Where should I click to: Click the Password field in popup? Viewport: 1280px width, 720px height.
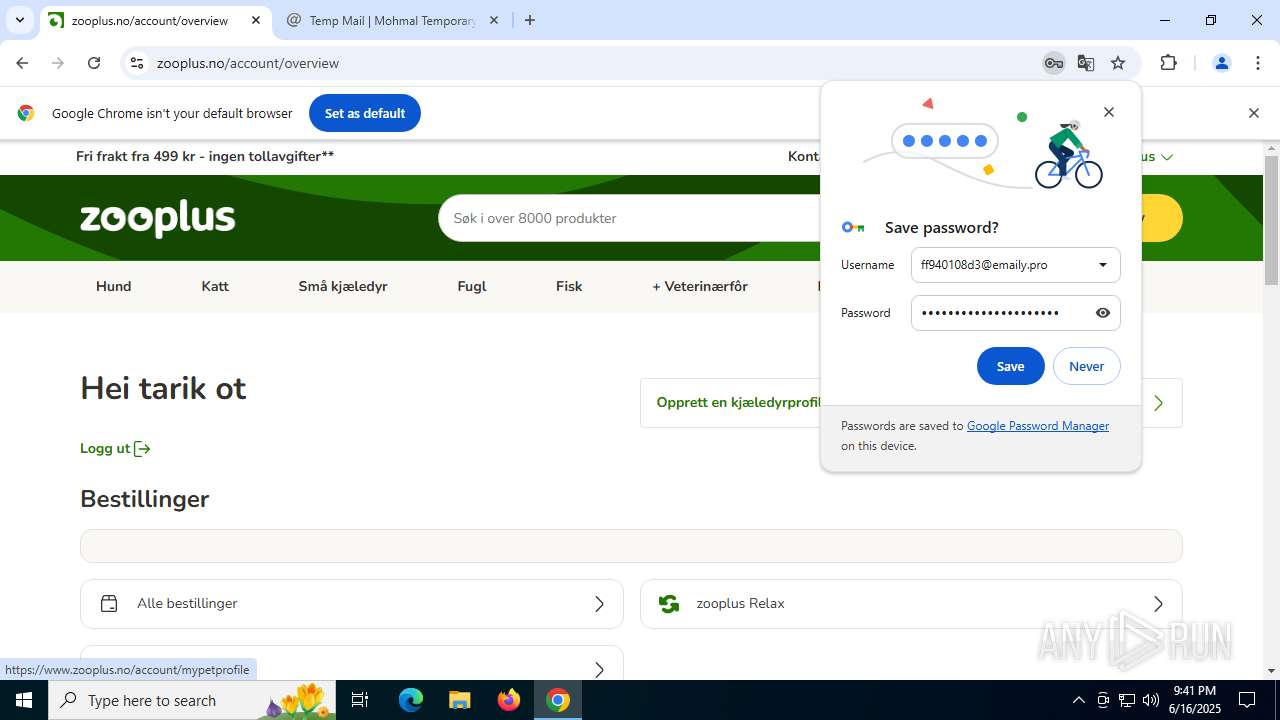click(x=1015, y=313)
